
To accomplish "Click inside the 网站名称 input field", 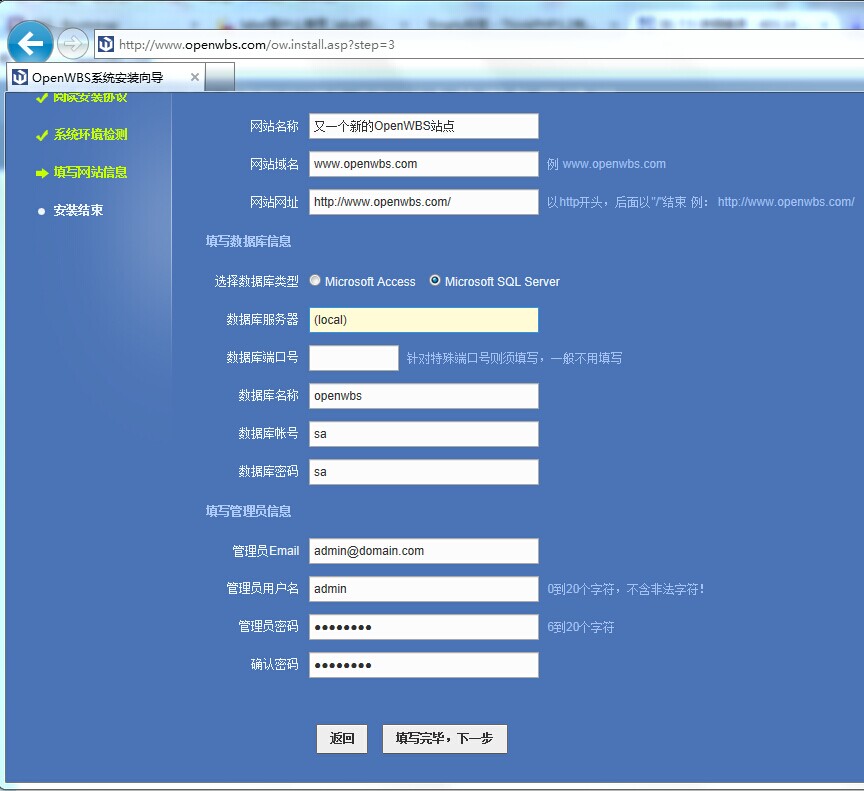I will coord(423,125).
